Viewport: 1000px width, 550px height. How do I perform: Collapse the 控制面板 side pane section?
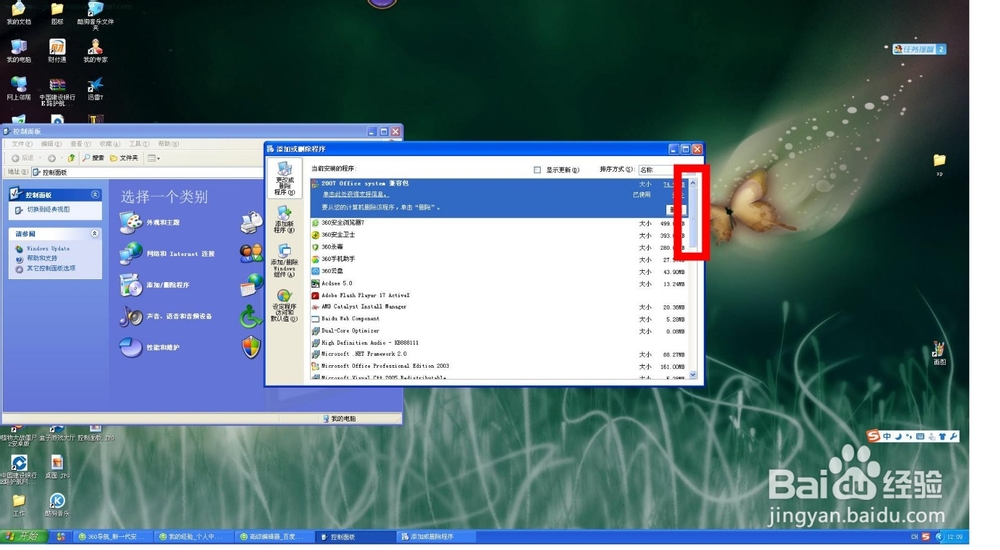click(95, 195)
